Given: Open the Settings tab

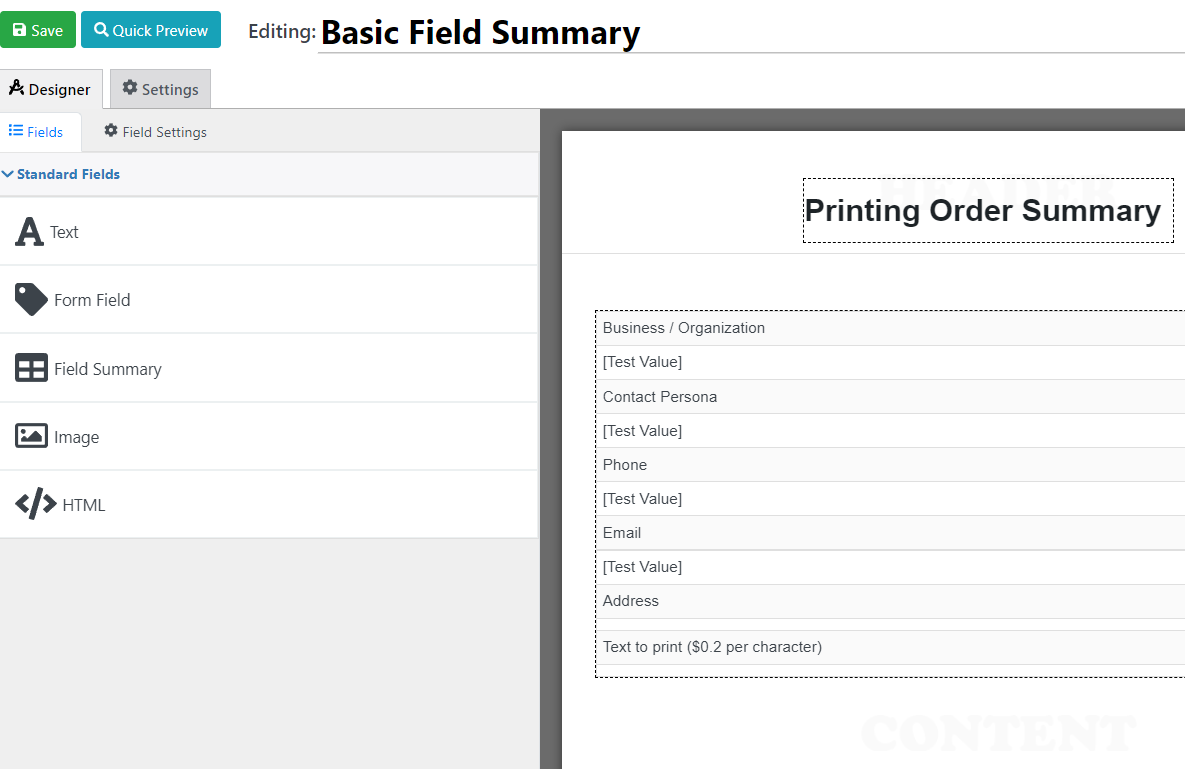Looking at the screenshot, I should 159,88.
